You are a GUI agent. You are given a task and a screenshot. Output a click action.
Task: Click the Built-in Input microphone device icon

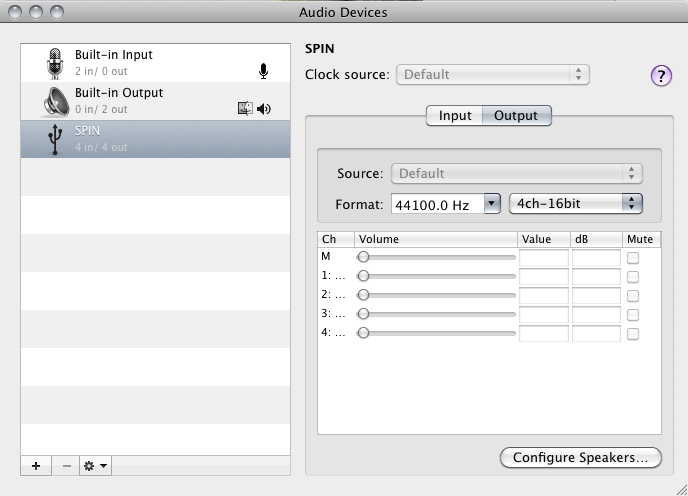54,62
